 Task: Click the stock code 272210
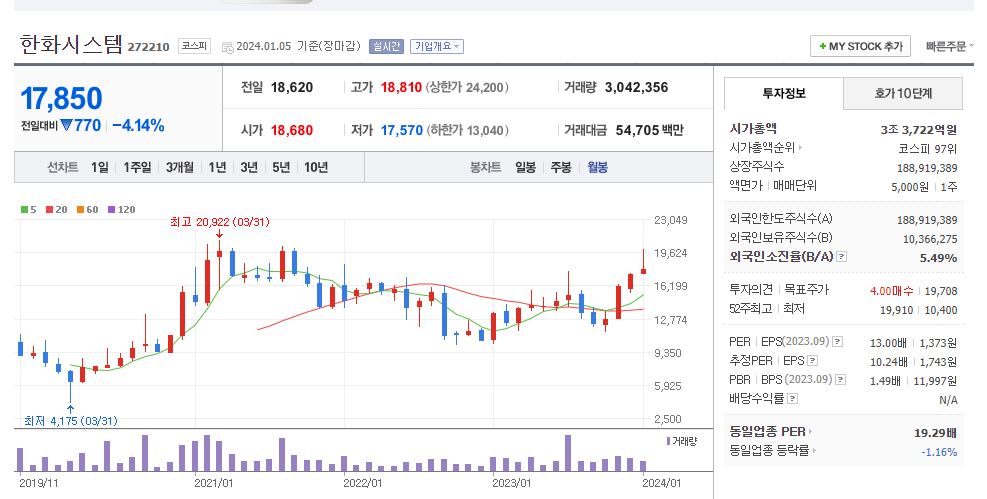click(149, 47)
